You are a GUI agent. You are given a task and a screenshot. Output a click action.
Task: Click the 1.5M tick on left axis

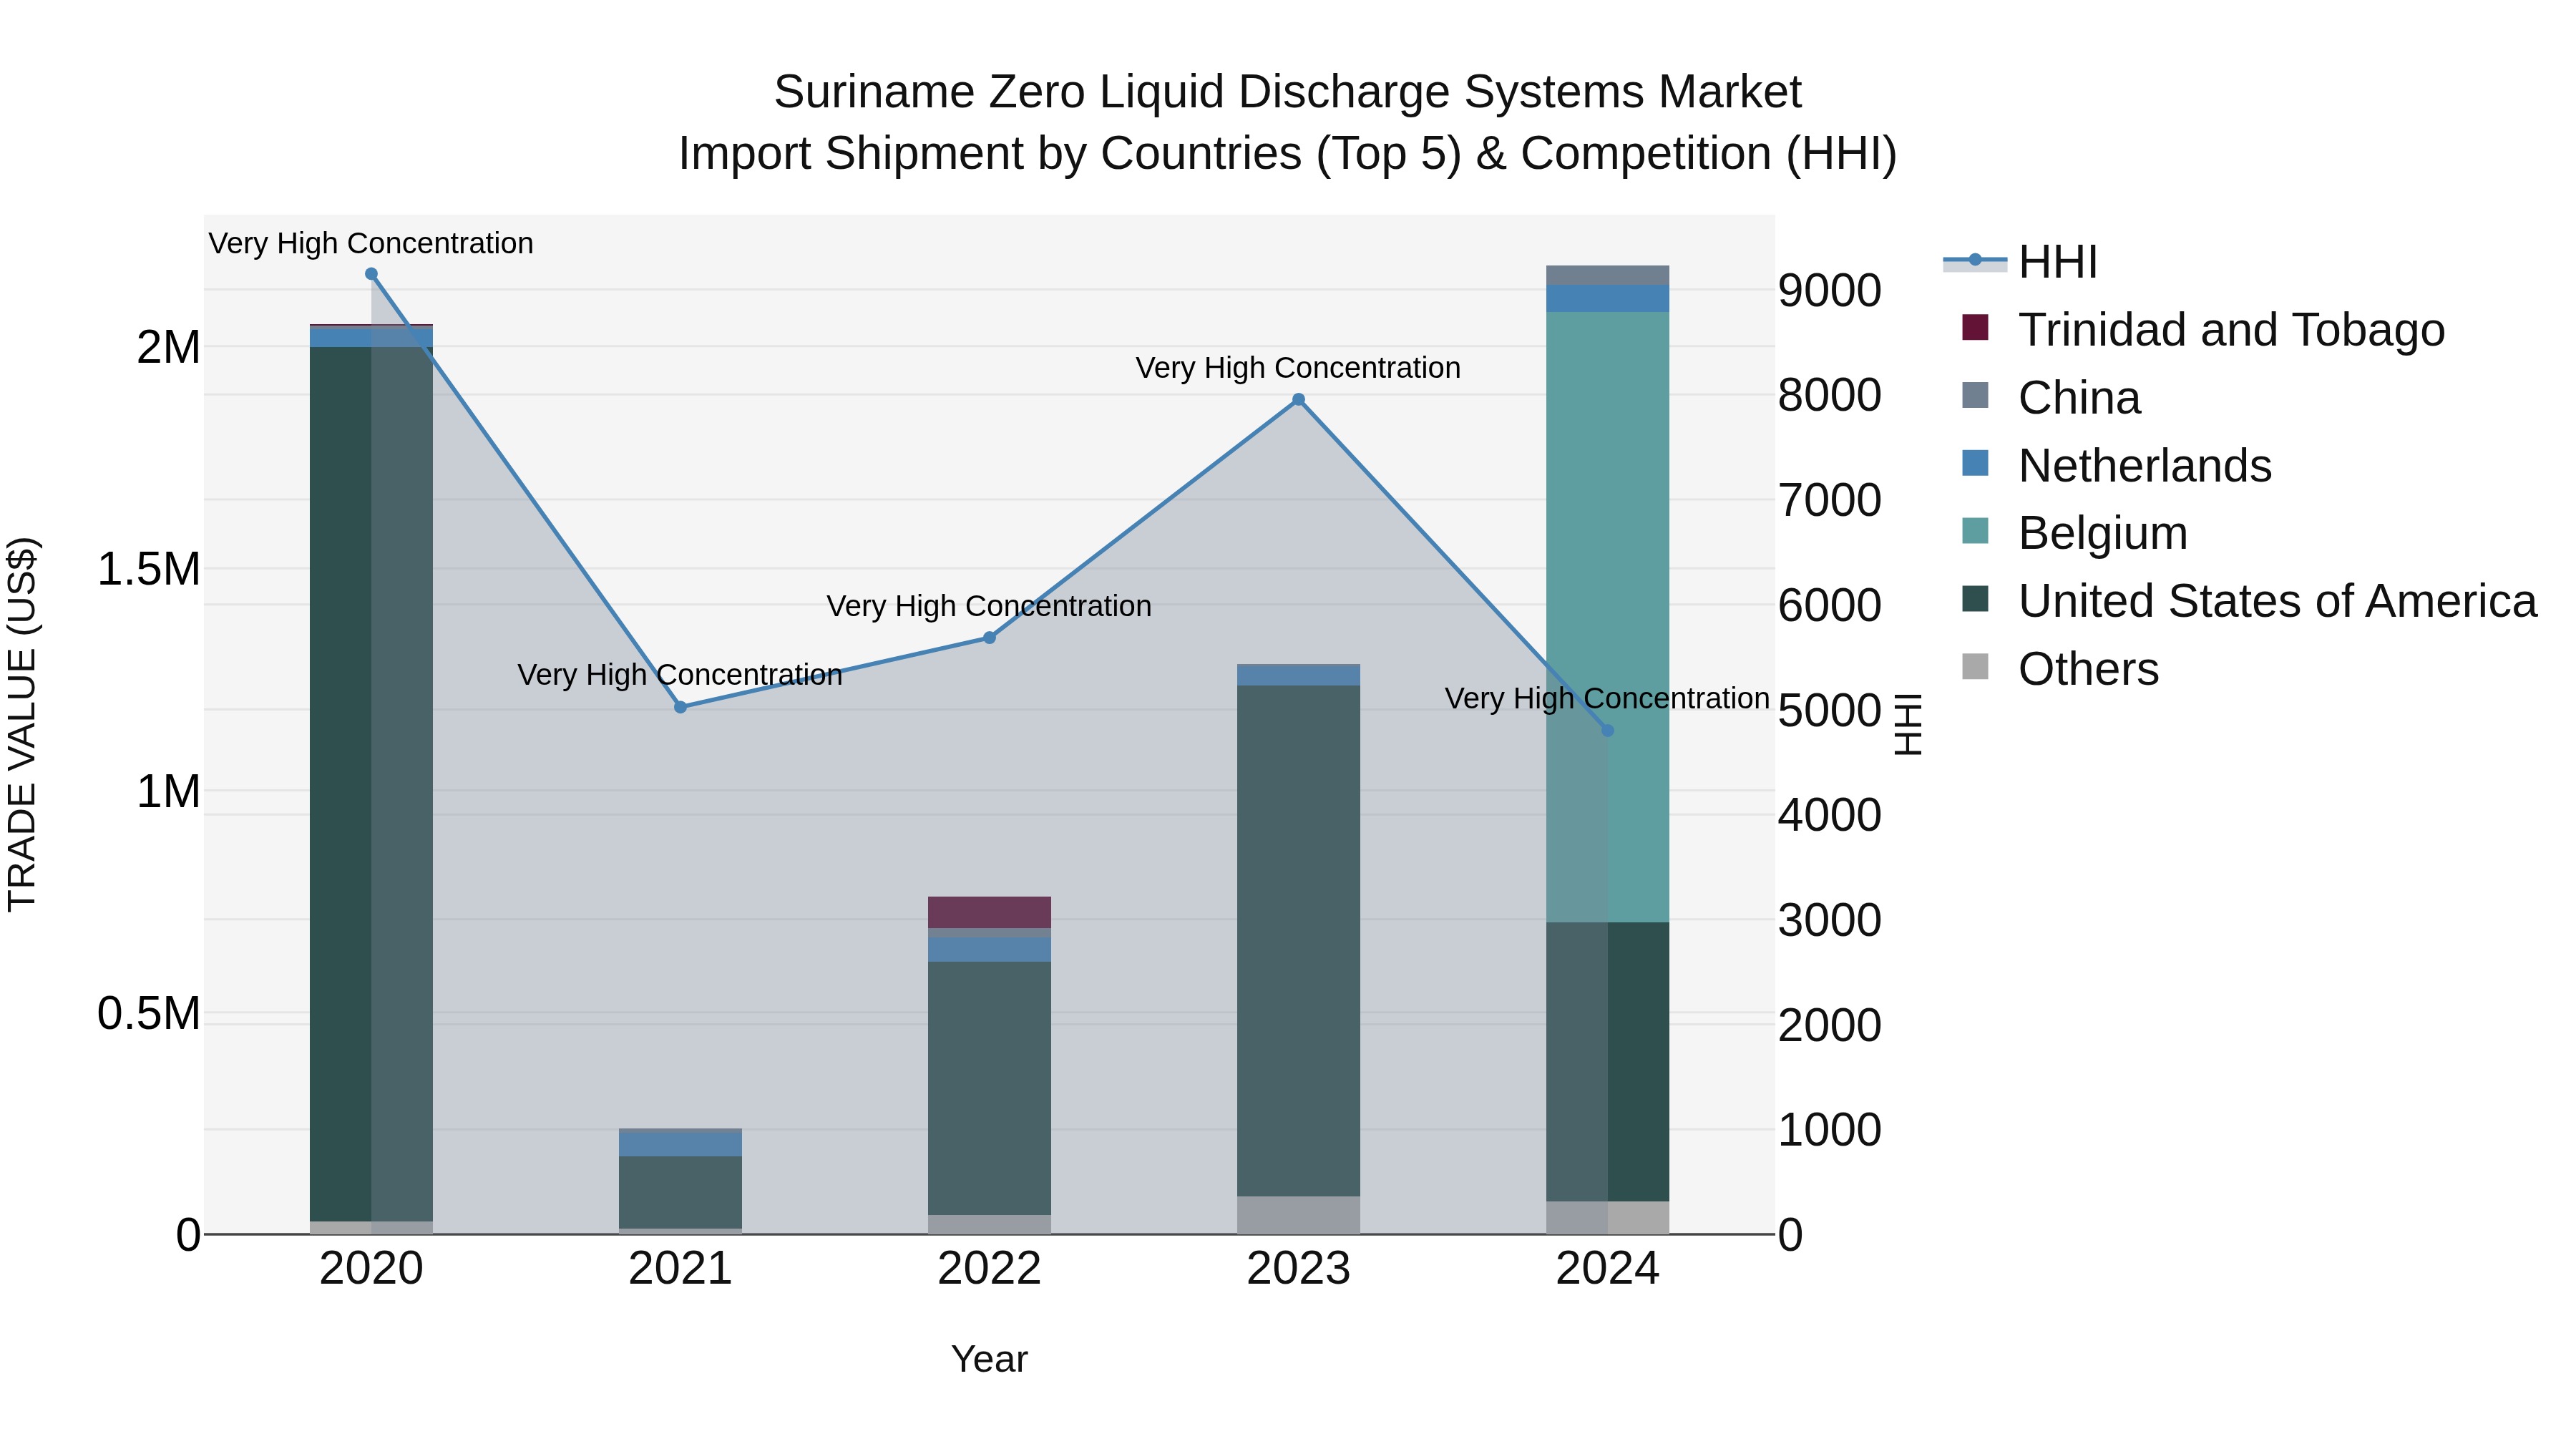[x=148, y=570]
